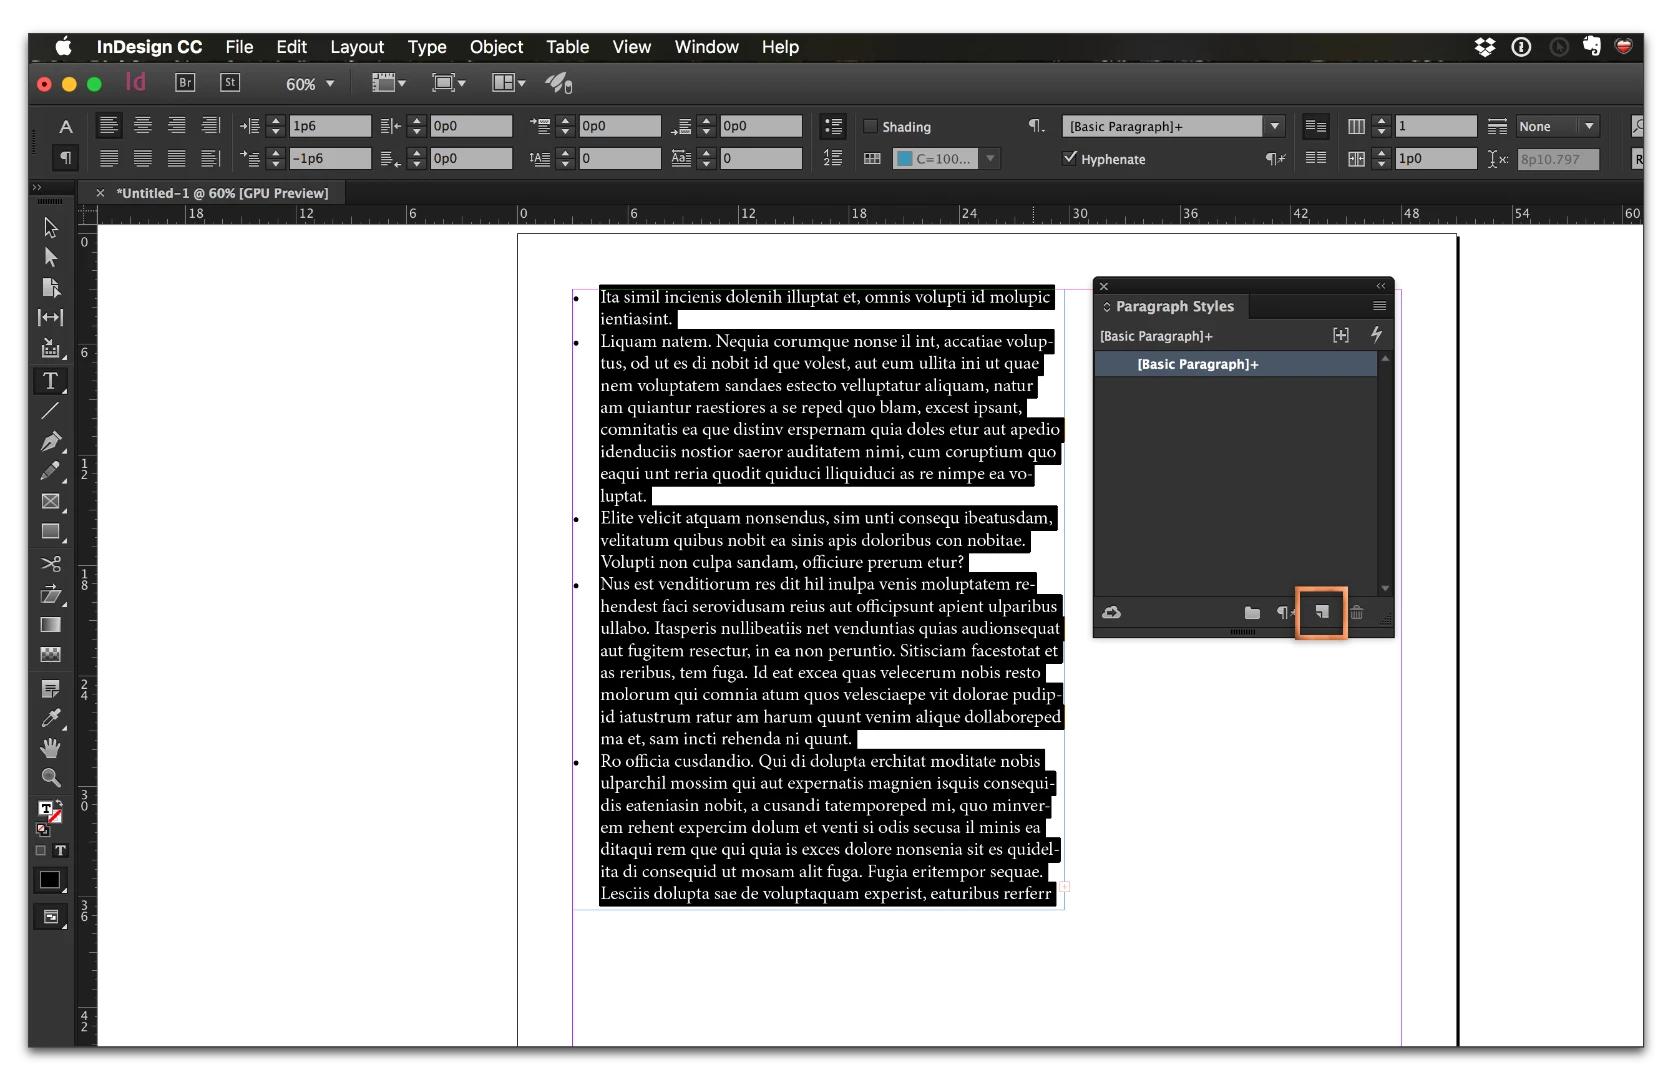Select the Gradient Swatch tool
Viewport: 1673px width, 1080px height.
[50, 625]
